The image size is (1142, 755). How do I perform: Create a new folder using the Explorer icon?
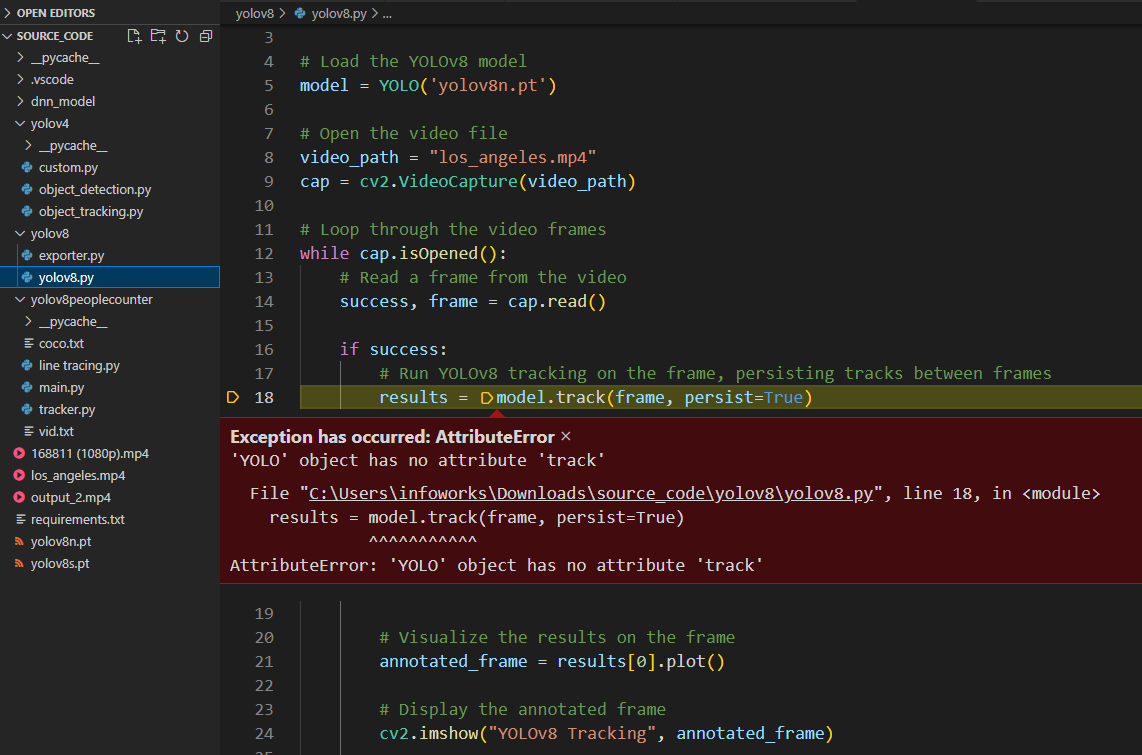(x=158, y=35)
